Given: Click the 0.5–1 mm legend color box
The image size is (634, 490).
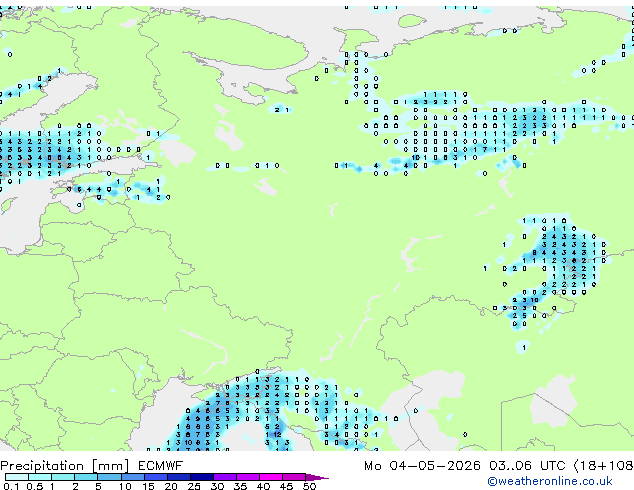Looking at the screenshot, I should [x=40, y=477].
